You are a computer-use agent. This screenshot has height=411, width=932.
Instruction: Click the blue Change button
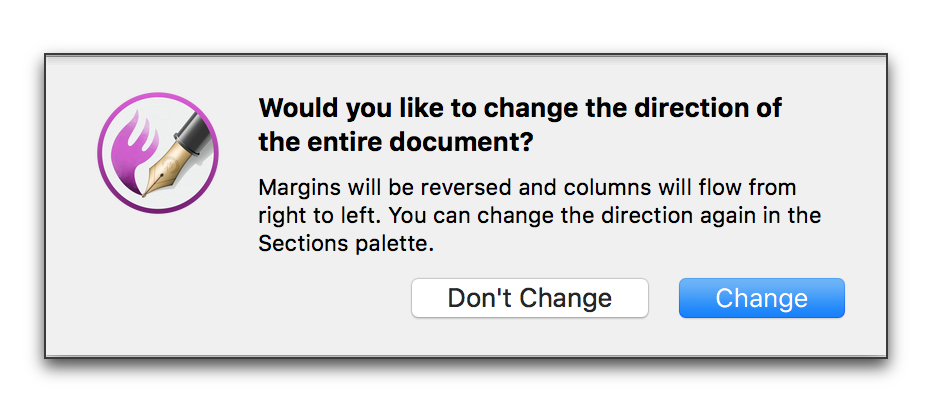[761, 298]
